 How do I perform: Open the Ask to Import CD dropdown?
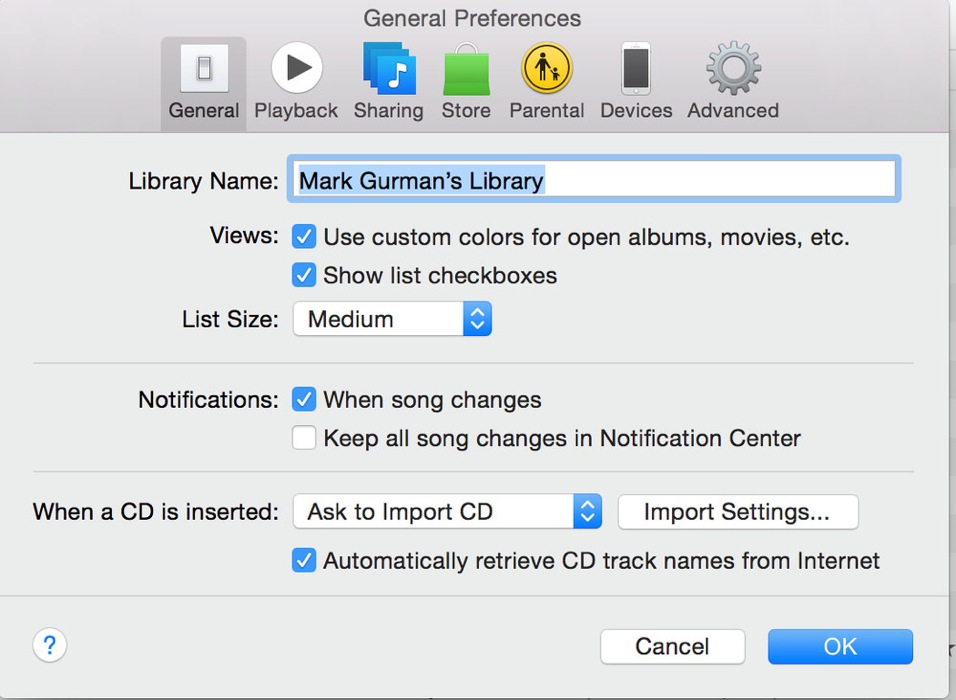[448, 512]
